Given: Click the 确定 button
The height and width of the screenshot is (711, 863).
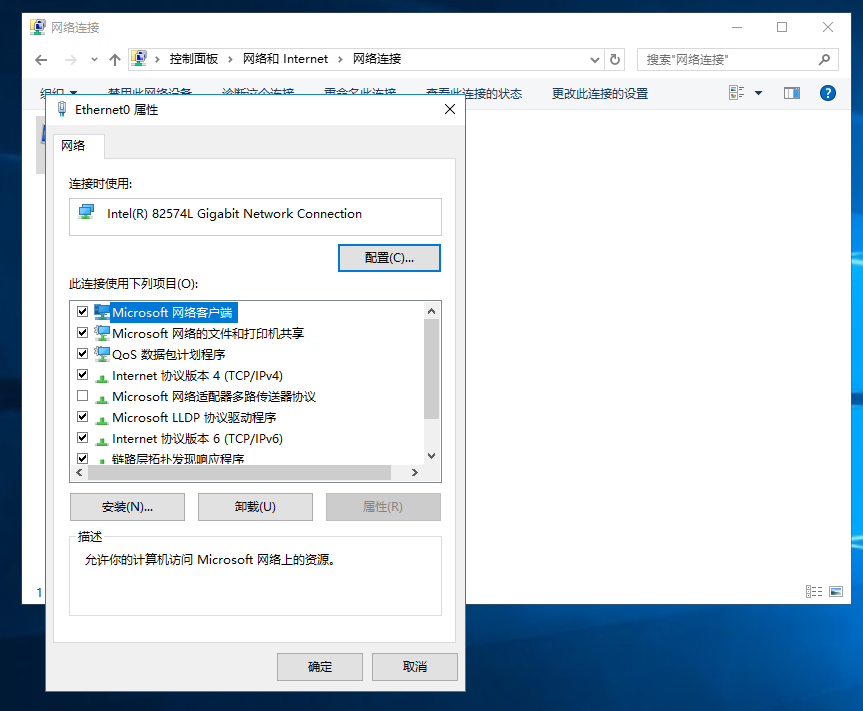Looking at the screenshot, I should tap(320, 667).
